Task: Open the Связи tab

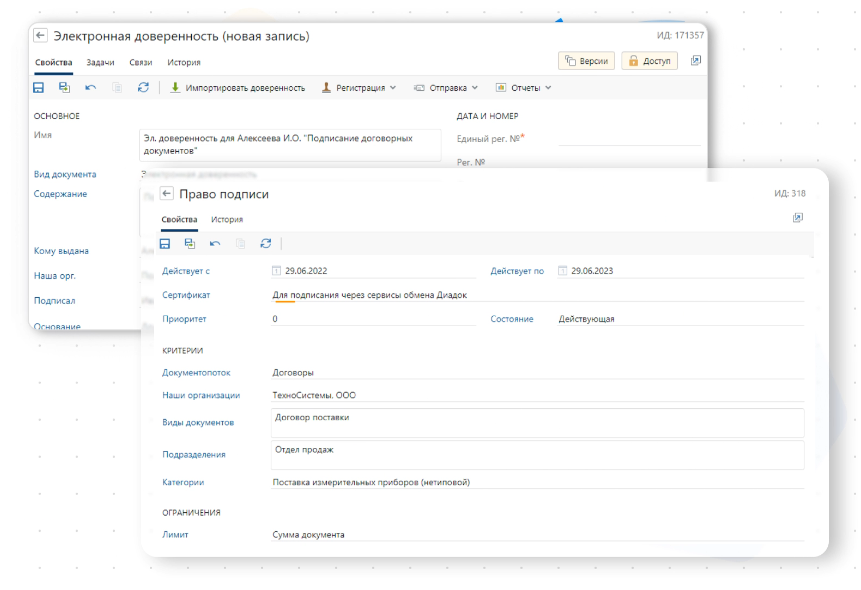Action: (141, 62)
